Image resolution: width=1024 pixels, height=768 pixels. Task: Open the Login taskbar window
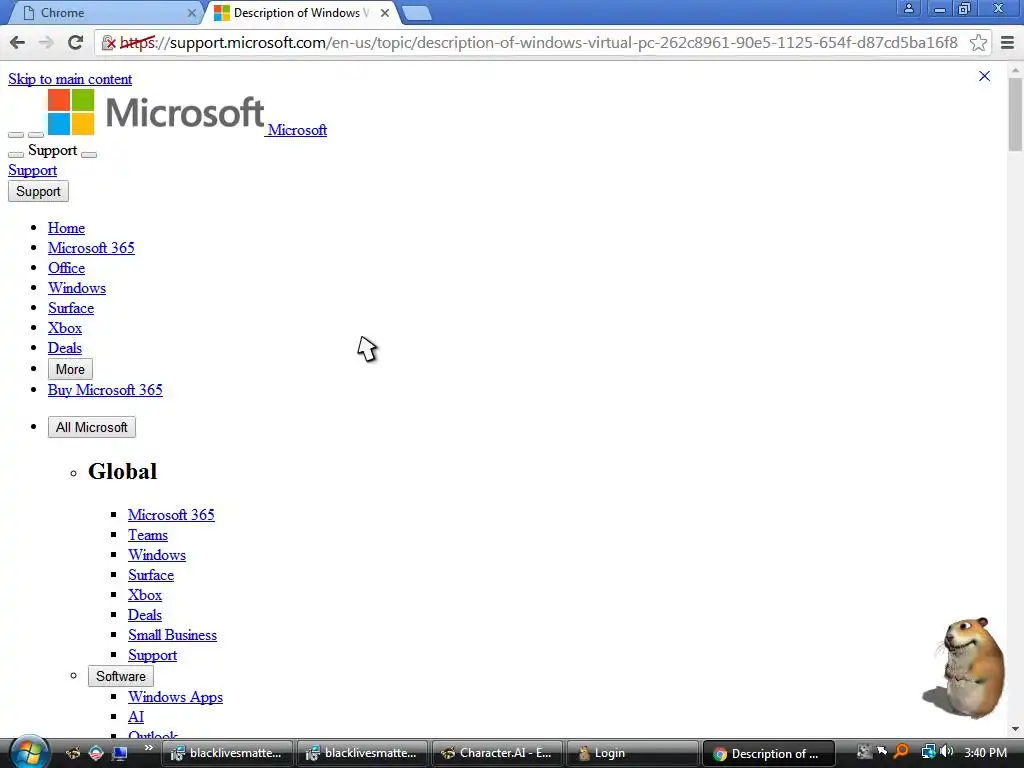632,753
